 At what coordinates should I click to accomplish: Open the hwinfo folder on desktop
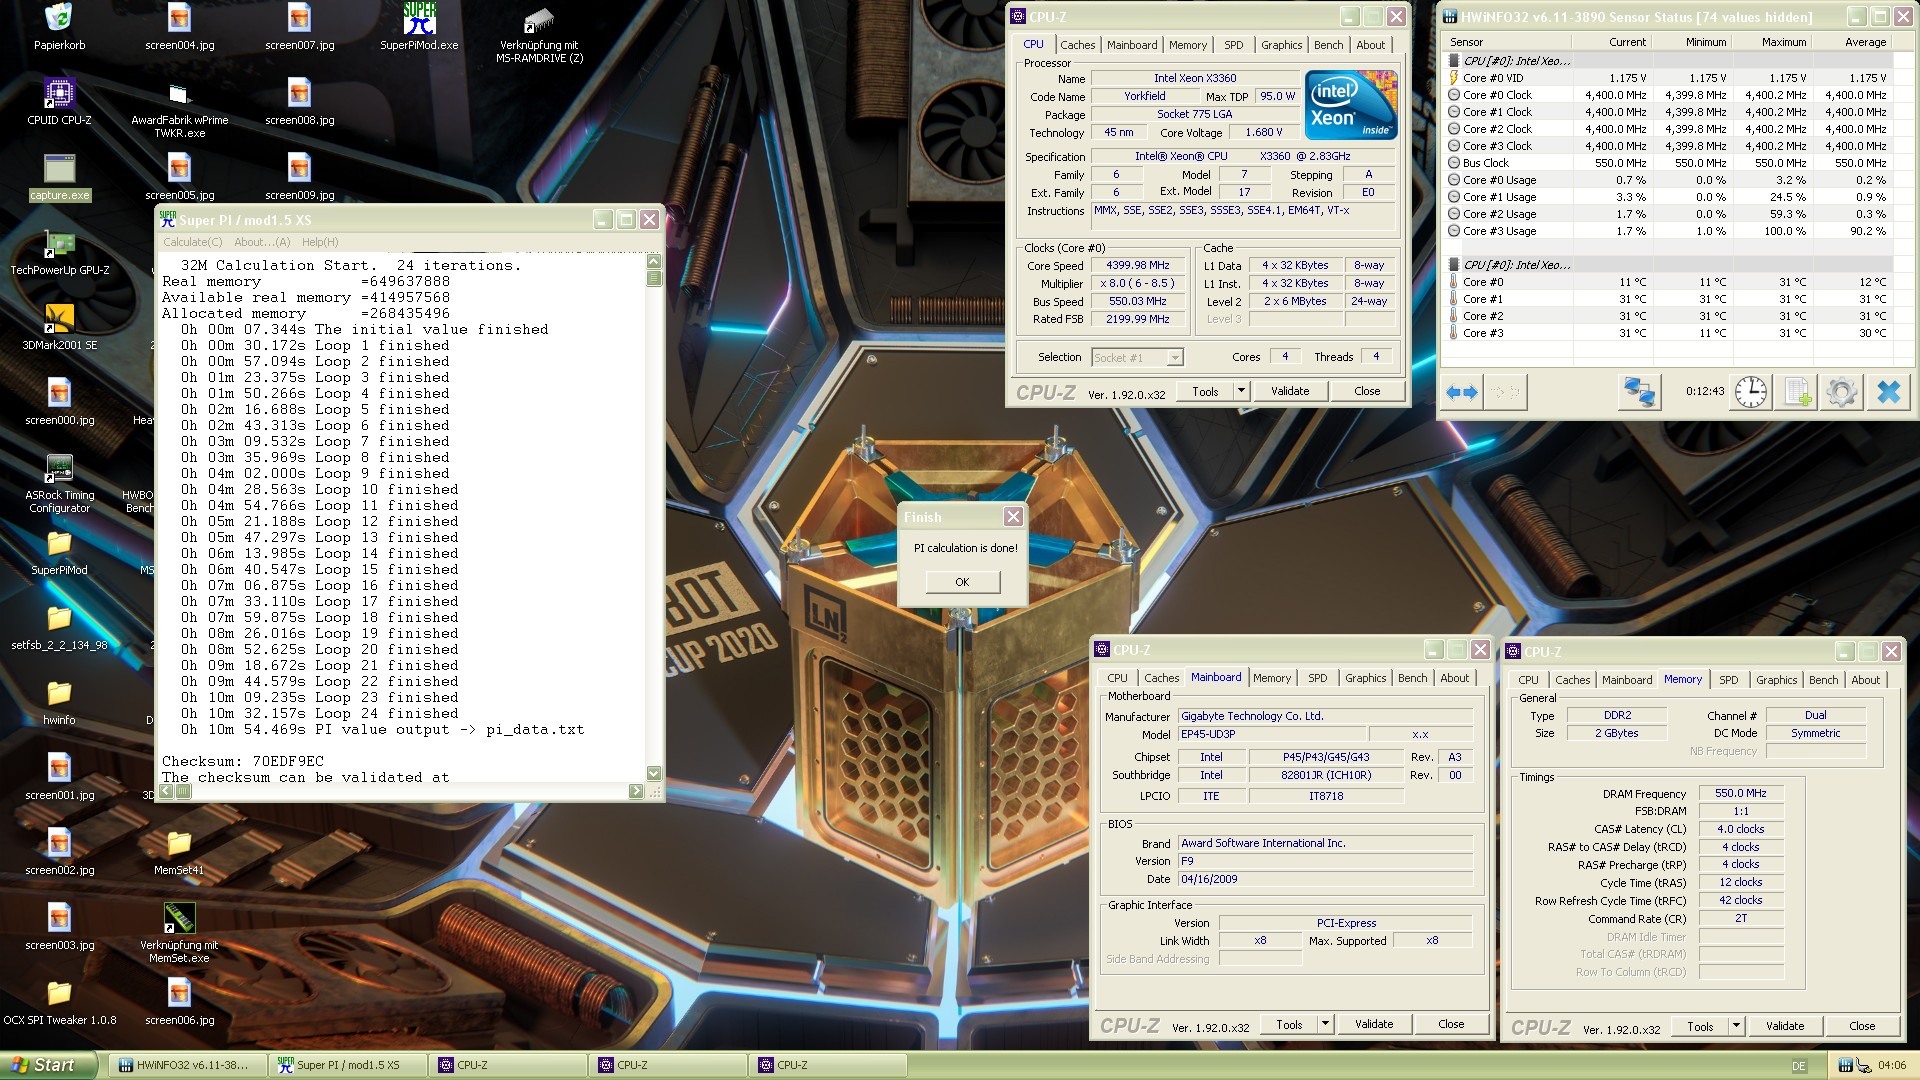click(x=59, y=693)
